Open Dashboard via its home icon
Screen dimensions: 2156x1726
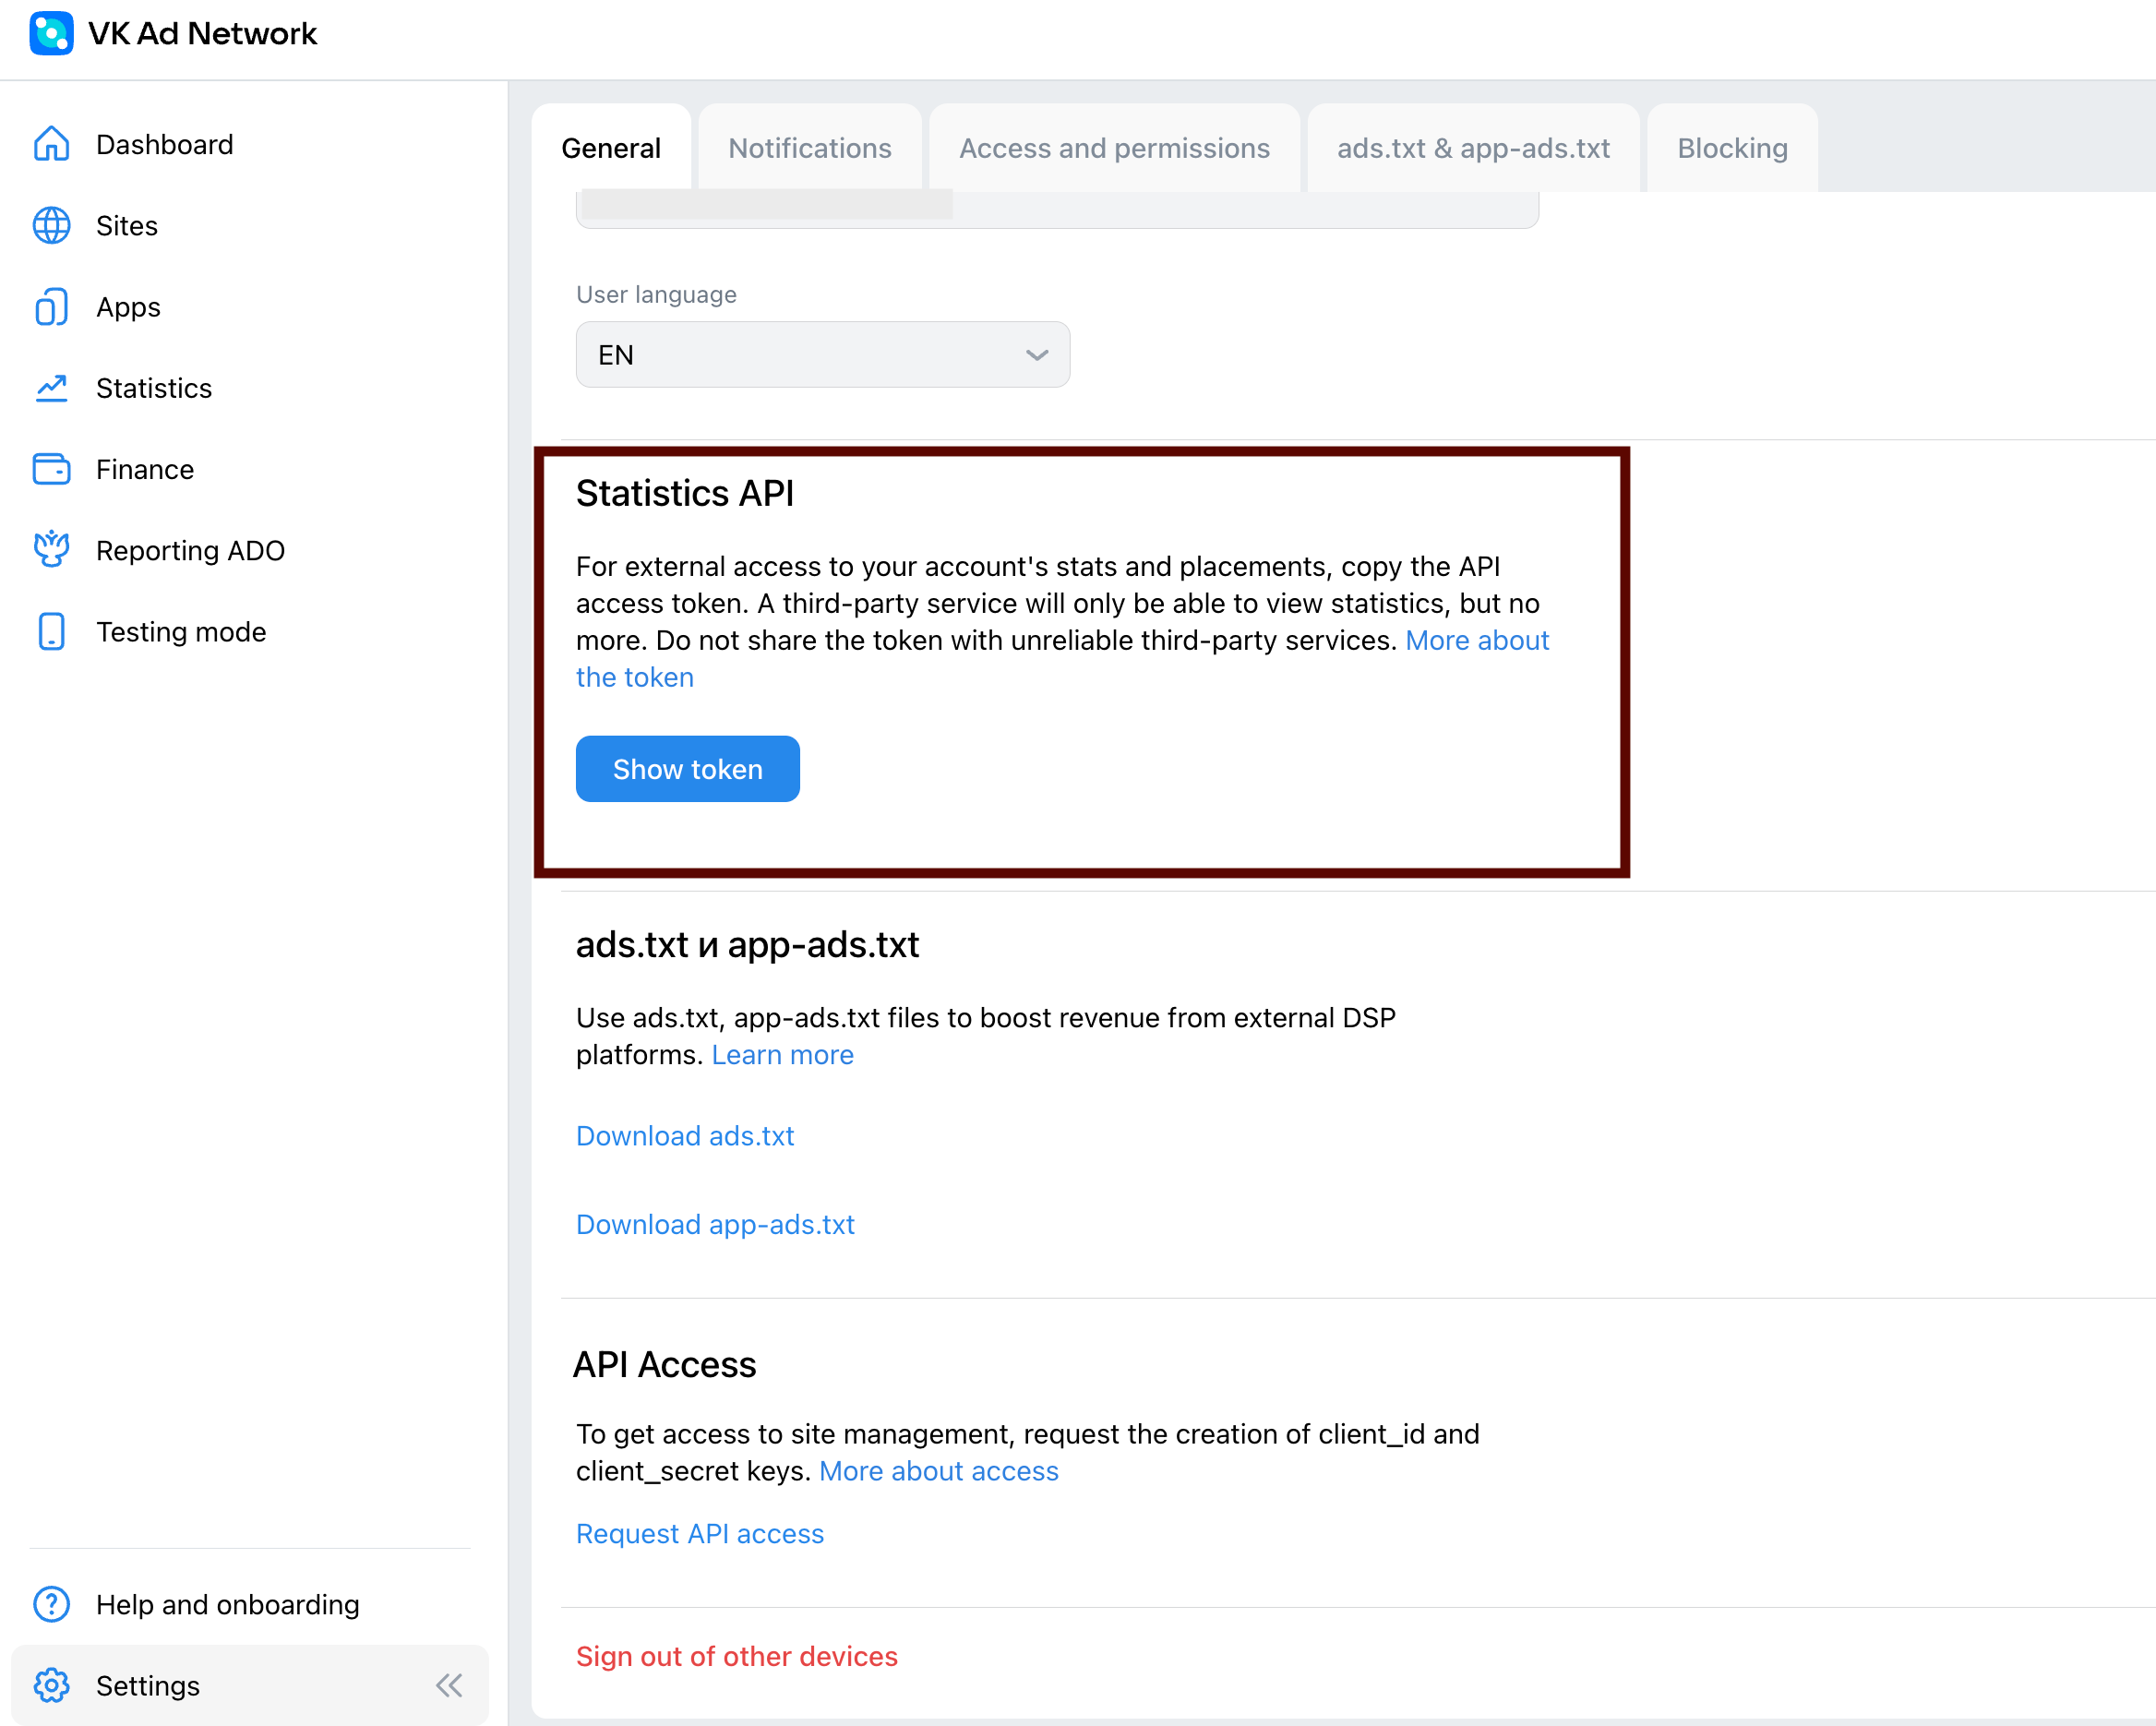click(51, 144)
